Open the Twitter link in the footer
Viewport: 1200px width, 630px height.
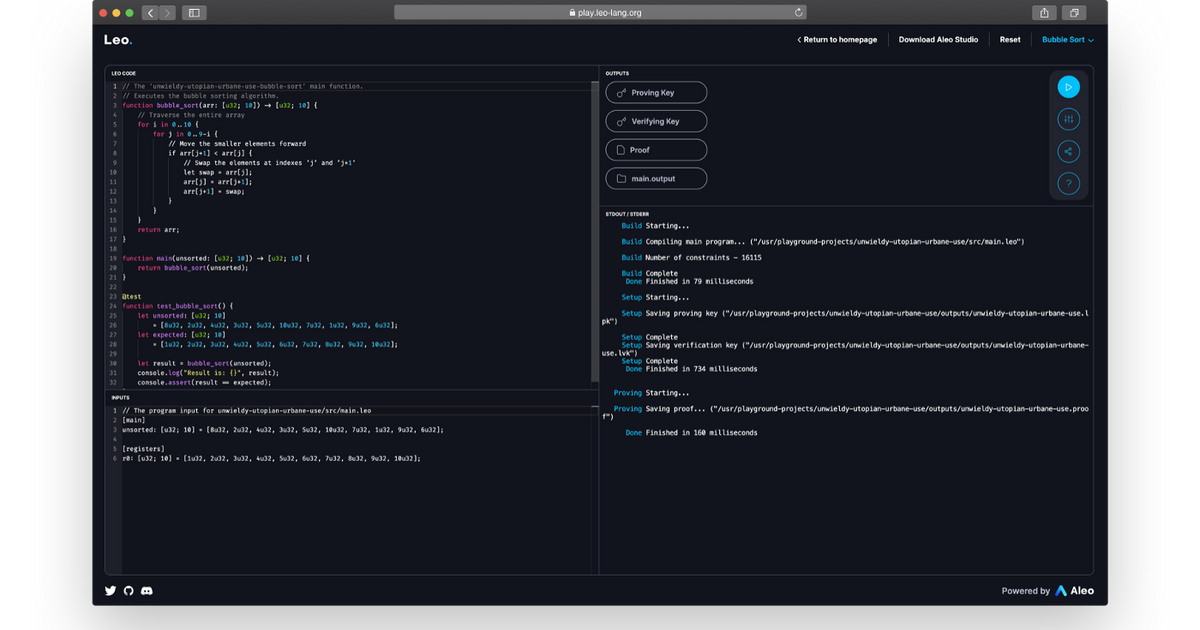[x=110, y=591]
